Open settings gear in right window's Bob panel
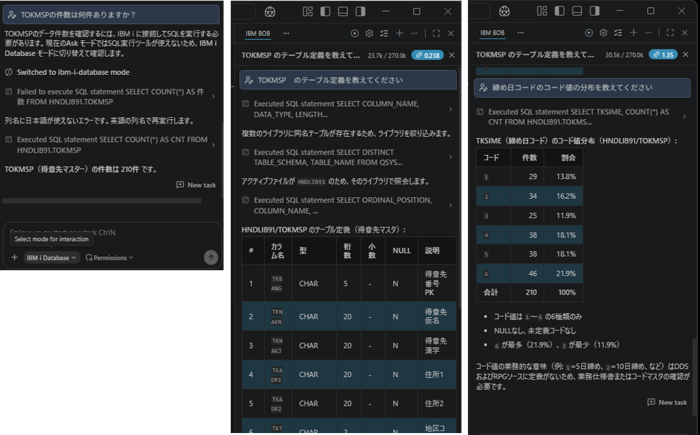The width and height of the screenshot is (700, 435). coord(604,33)
